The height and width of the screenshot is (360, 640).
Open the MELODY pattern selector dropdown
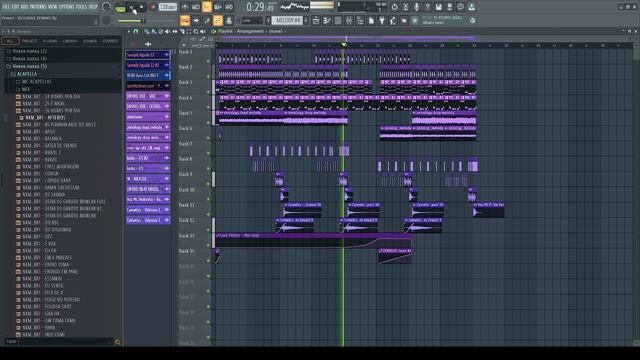click(288, 20)
